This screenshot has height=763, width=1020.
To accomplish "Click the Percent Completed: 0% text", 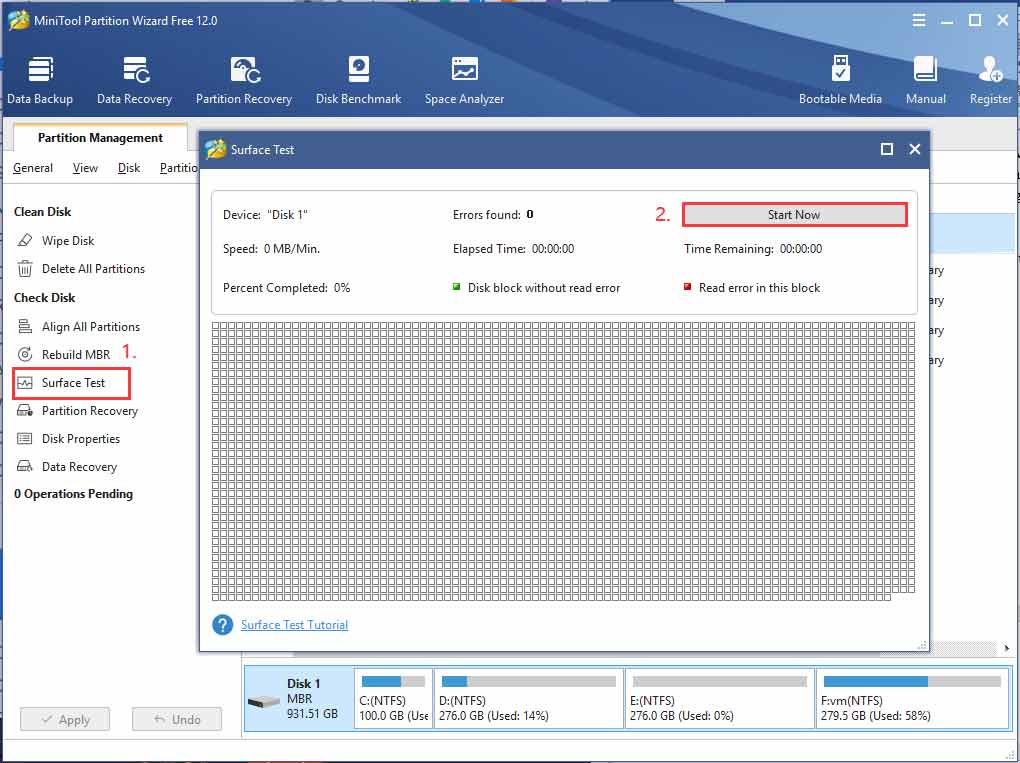I will (x=286, y=288).
